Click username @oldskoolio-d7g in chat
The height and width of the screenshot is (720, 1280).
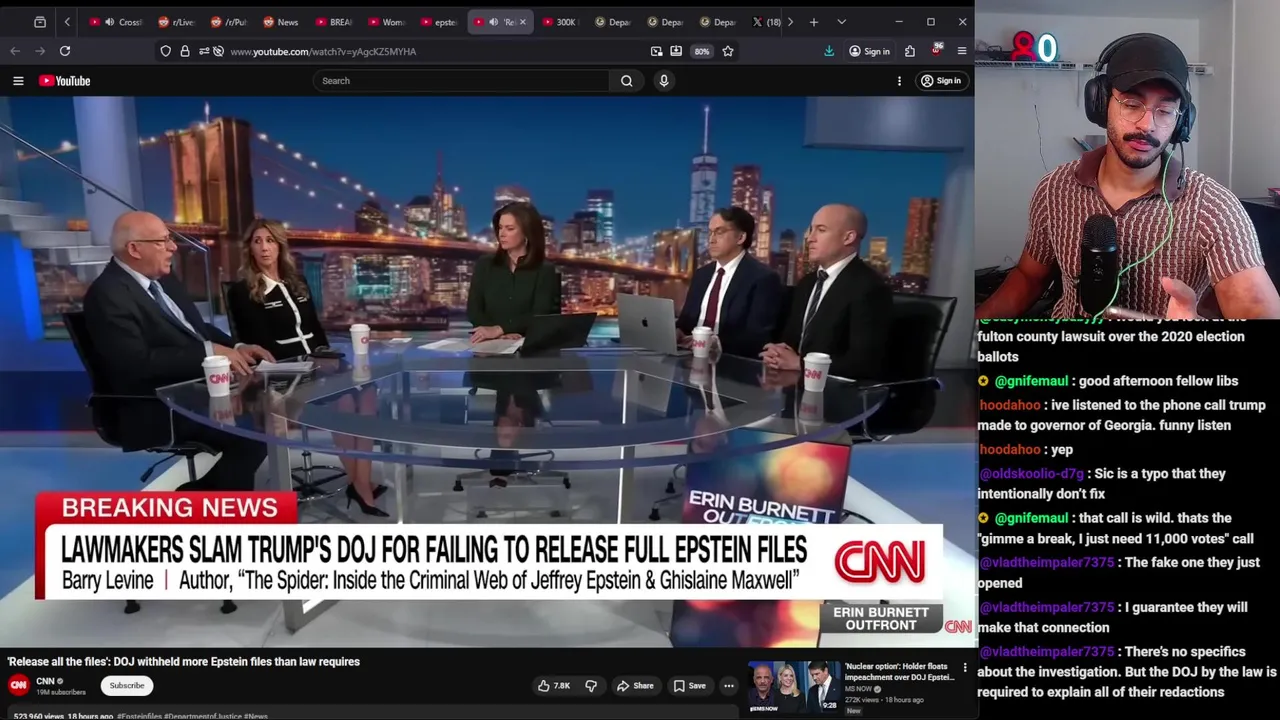(x=1032, y=474)
